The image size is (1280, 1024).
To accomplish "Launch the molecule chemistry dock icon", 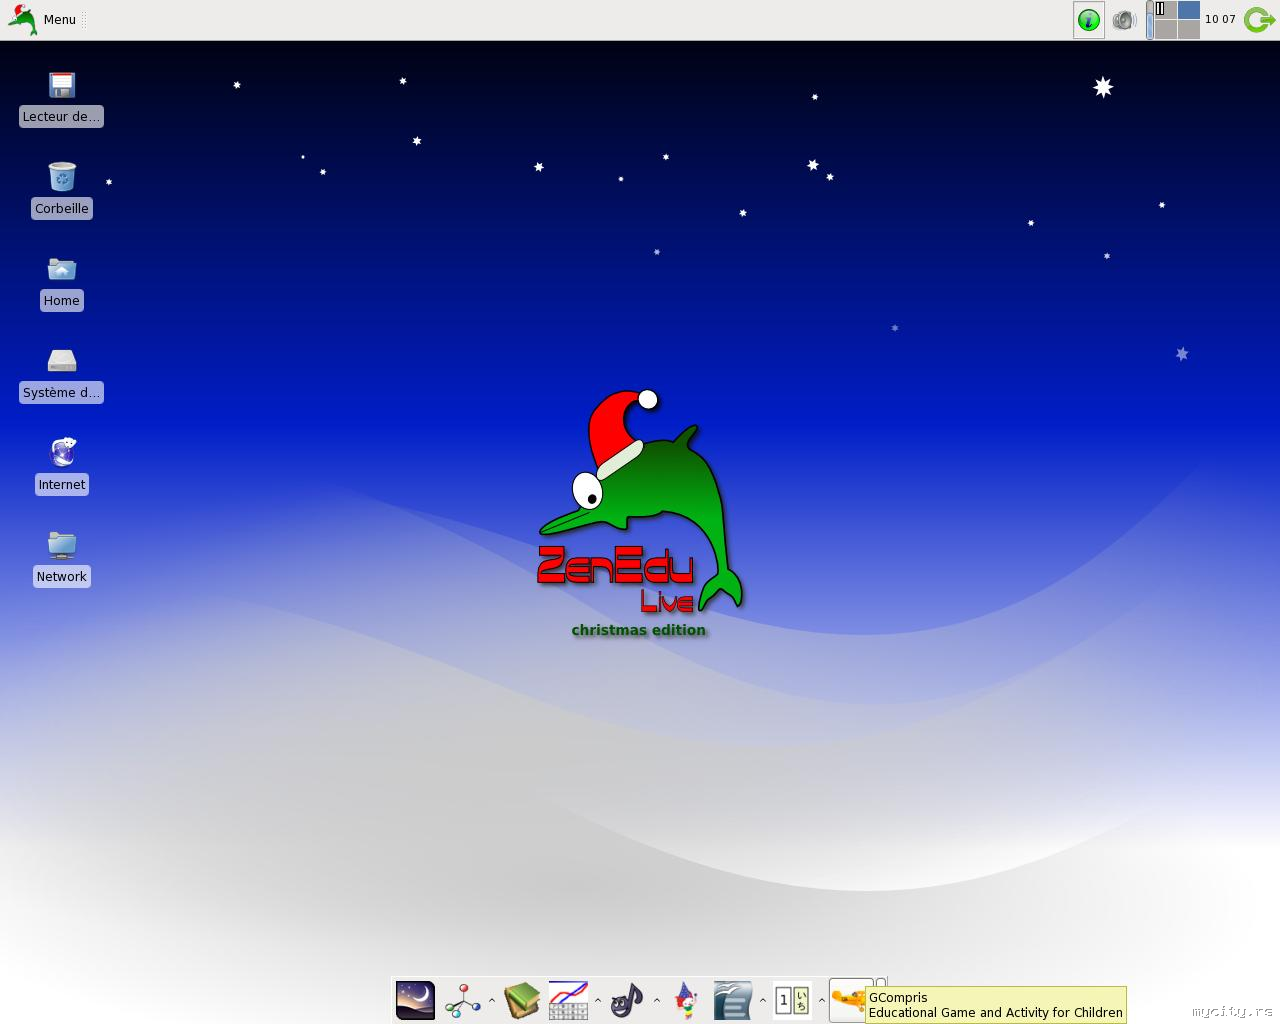I will click(x=463, y=1000).
